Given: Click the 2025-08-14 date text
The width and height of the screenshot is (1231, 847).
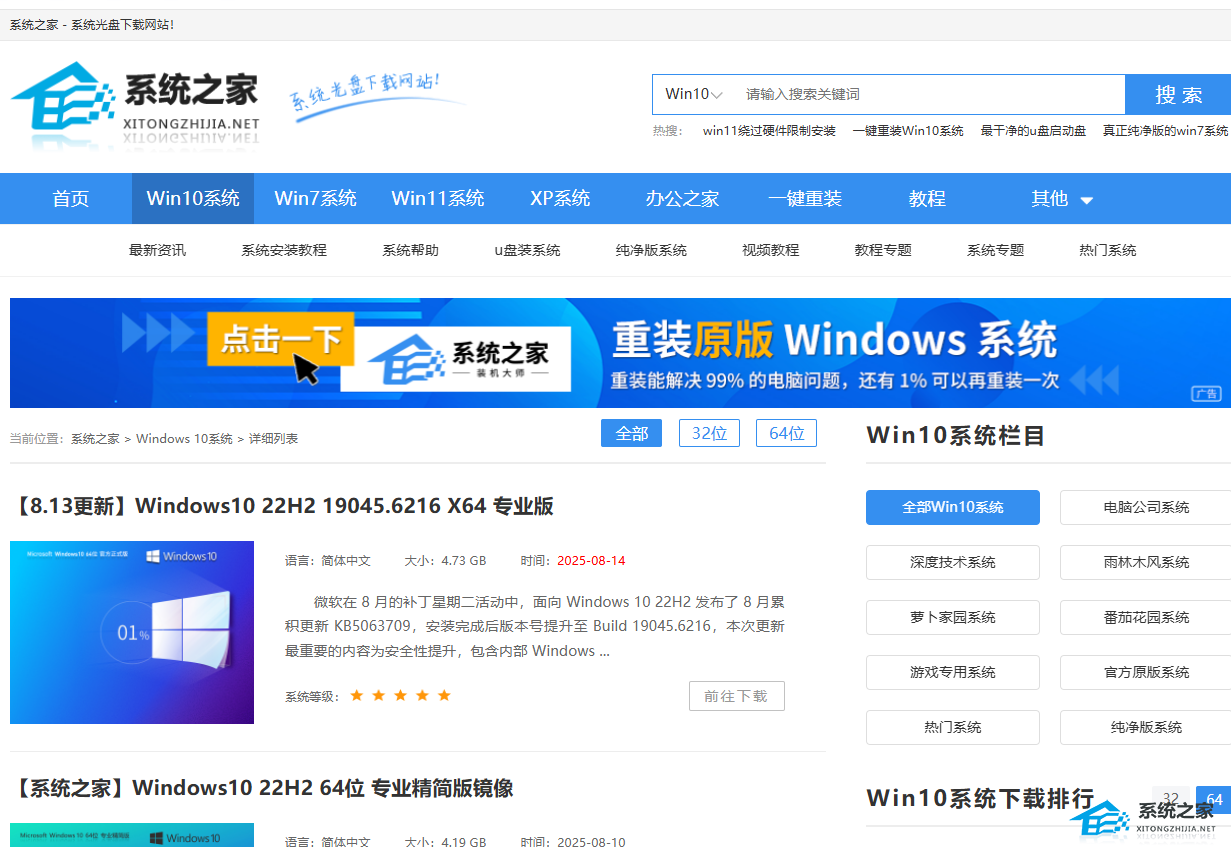Looking at the screenshot, I should click(591, 560).
